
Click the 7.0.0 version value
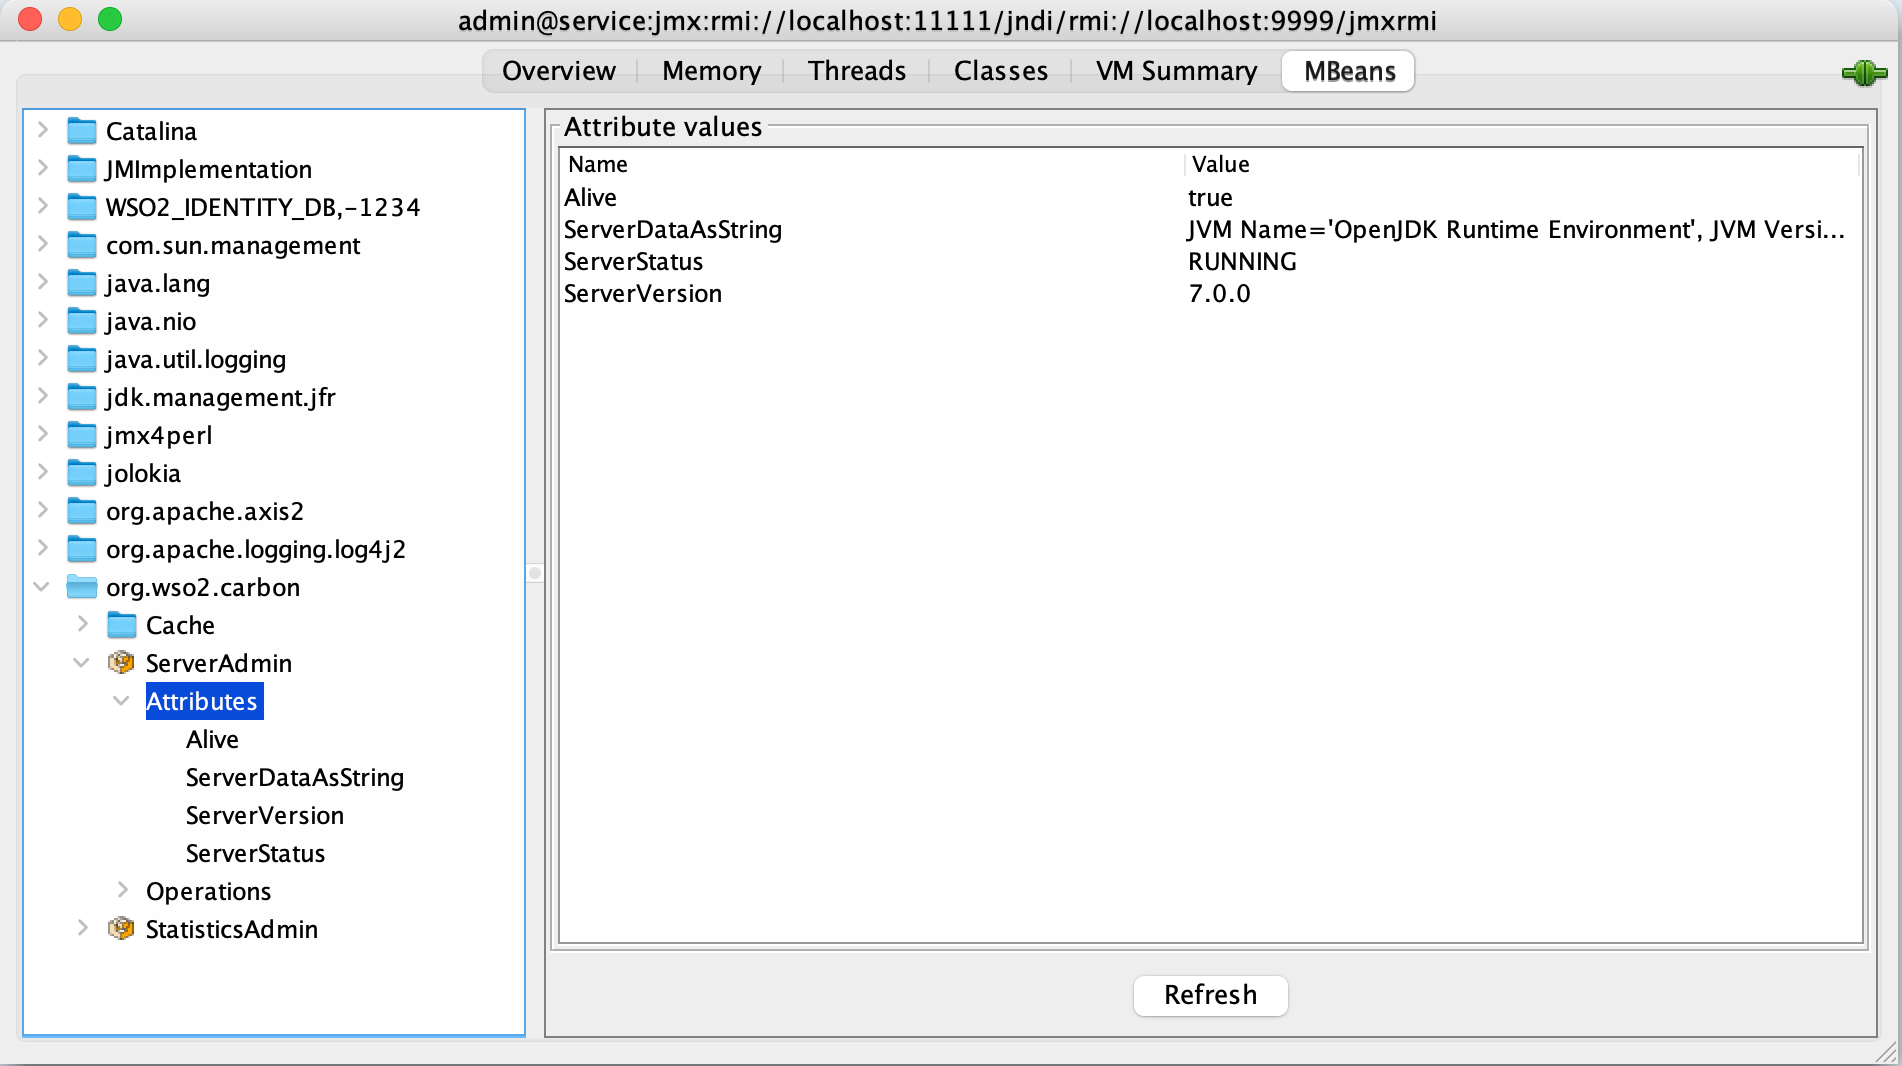(x=1219, y=293)
